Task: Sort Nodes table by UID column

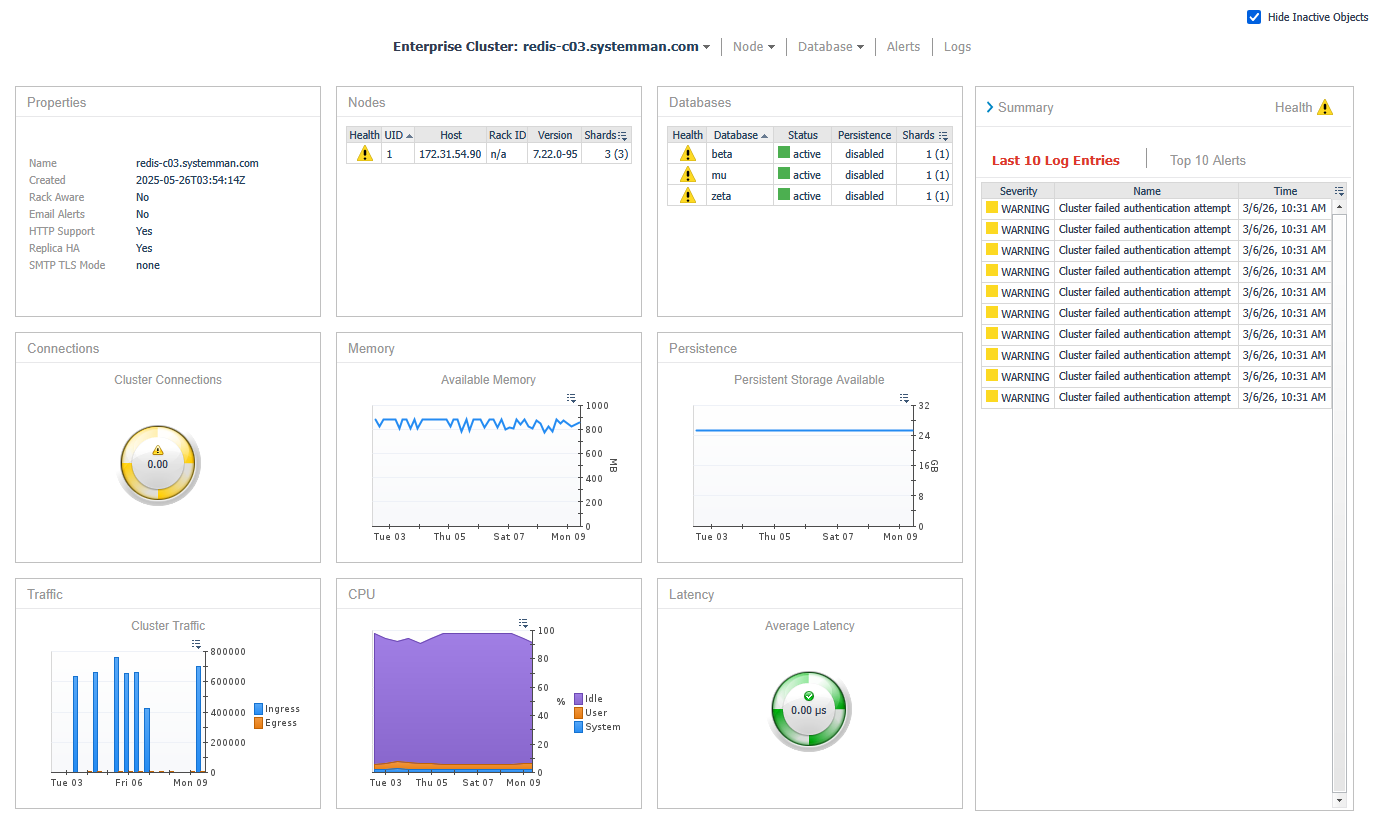Action: tap(399, 135)
